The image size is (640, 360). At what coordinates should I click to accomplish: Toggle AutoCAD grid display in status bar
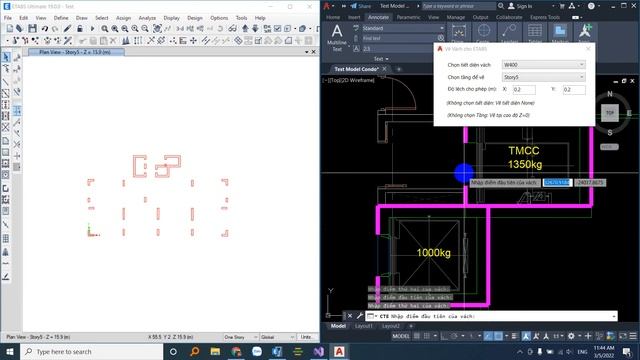point(417,336)
